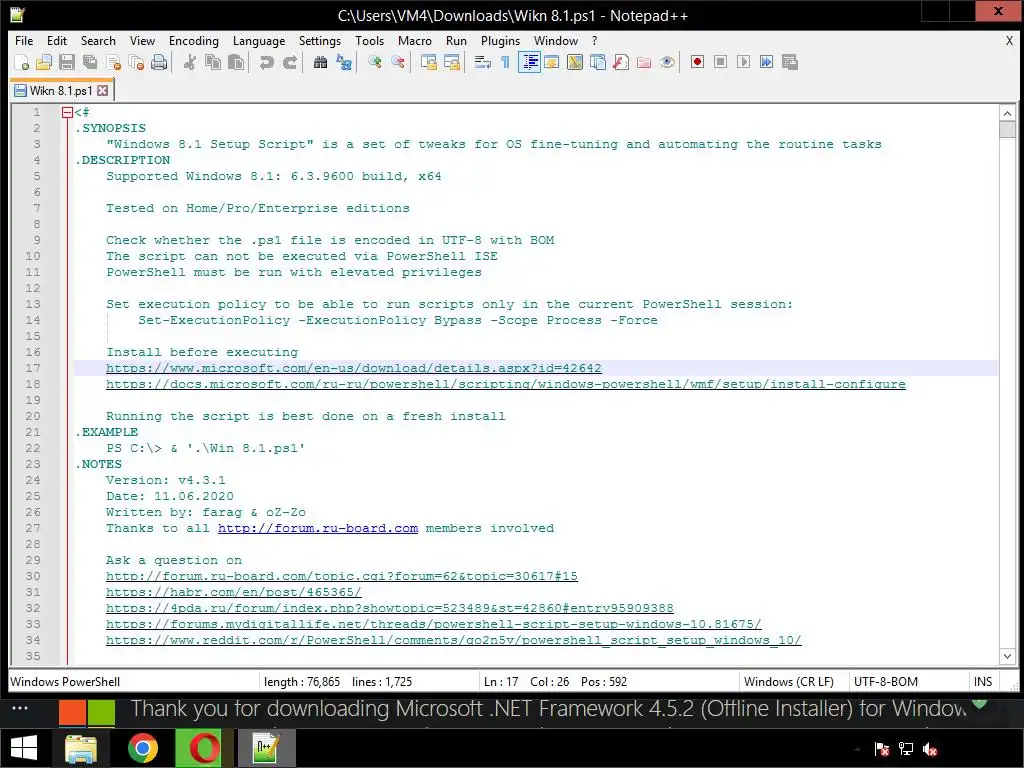Click the Windows Start button
This screenshot has height=768, width=1024.
click(24, 748)
